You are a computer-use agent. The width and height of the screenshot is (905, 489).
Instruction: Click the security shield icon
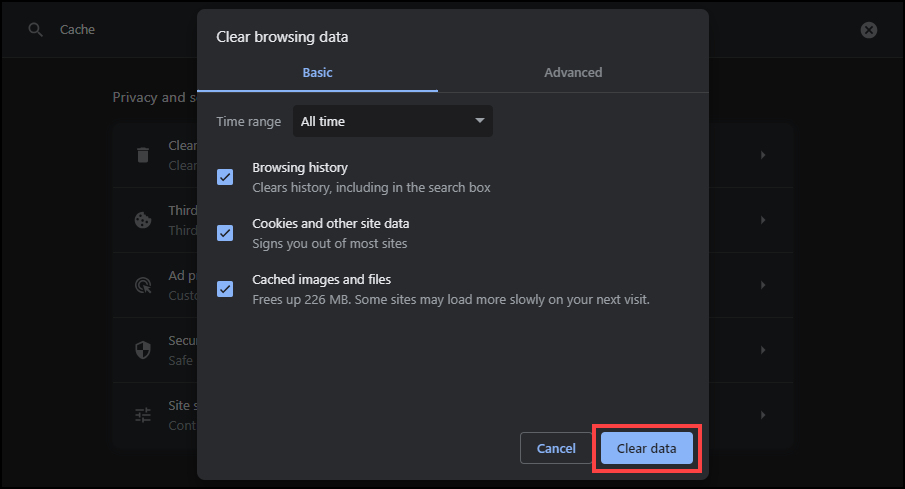click(x=143, y=350)
